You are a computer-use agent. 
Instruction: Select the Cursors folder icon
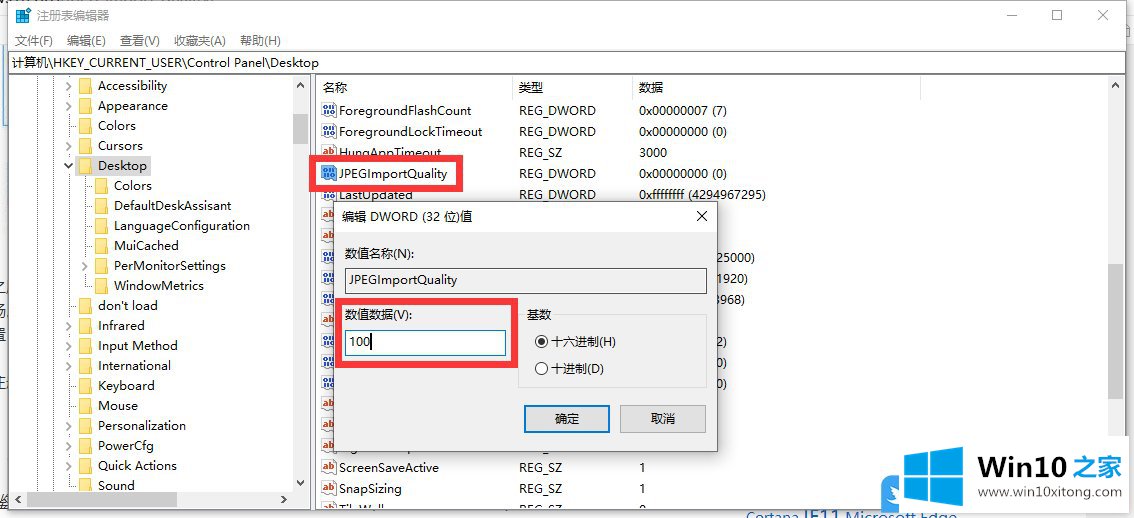coord(85,146)
